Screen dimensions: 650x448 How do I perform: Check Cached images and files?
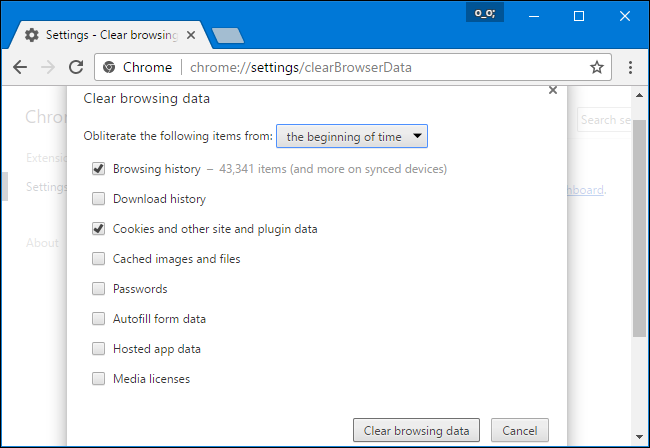[98, 259]
